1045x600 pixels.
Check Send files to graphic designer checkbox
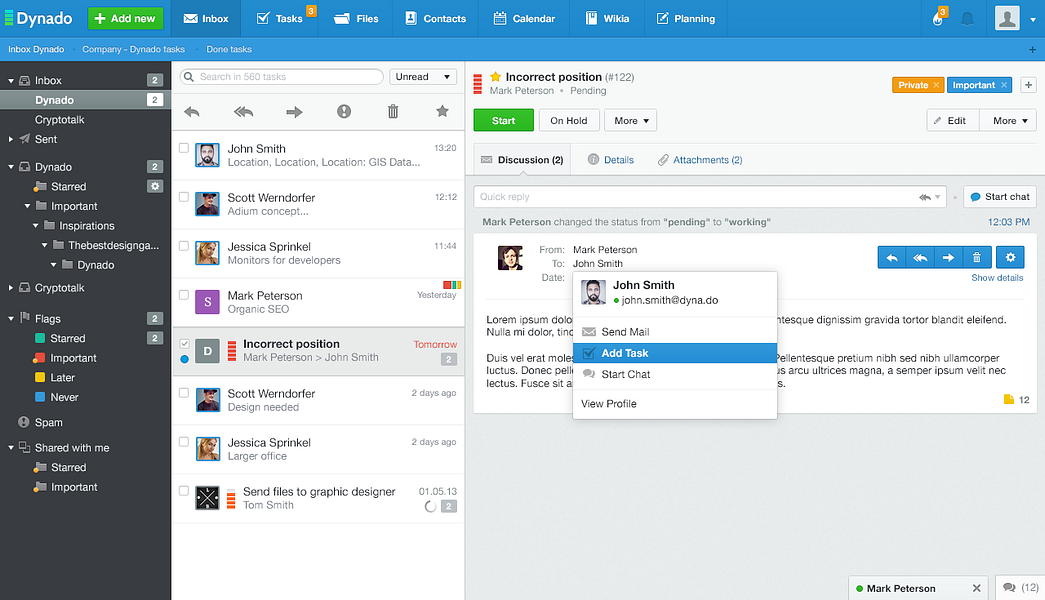point(184,491)
